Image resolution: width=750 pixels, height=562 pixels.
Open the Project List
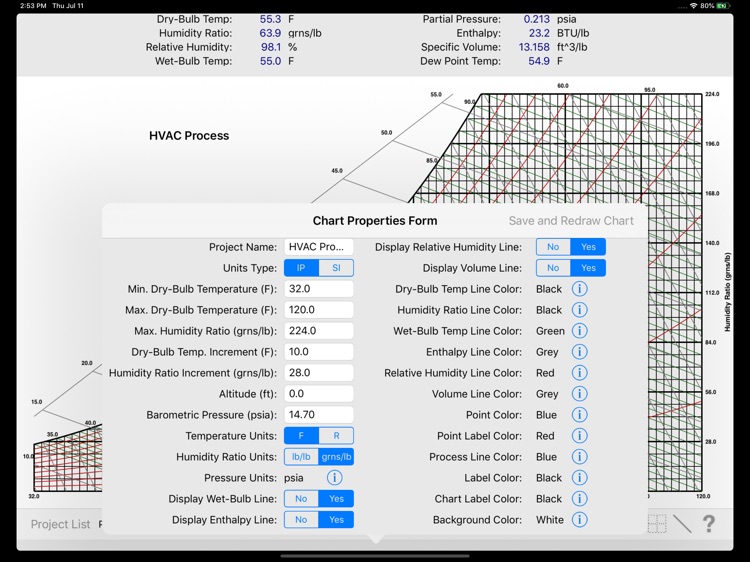60,524
